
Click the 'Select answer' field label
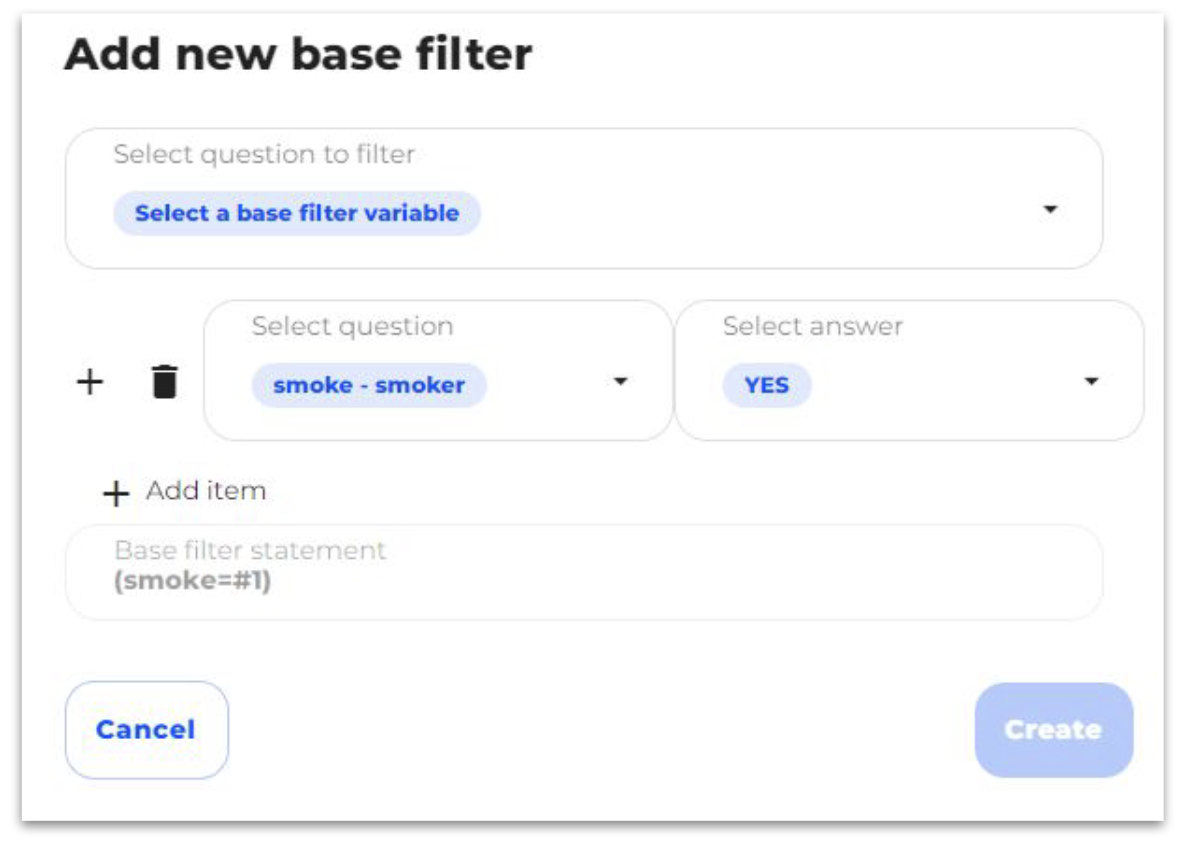(x=813, y=326)
